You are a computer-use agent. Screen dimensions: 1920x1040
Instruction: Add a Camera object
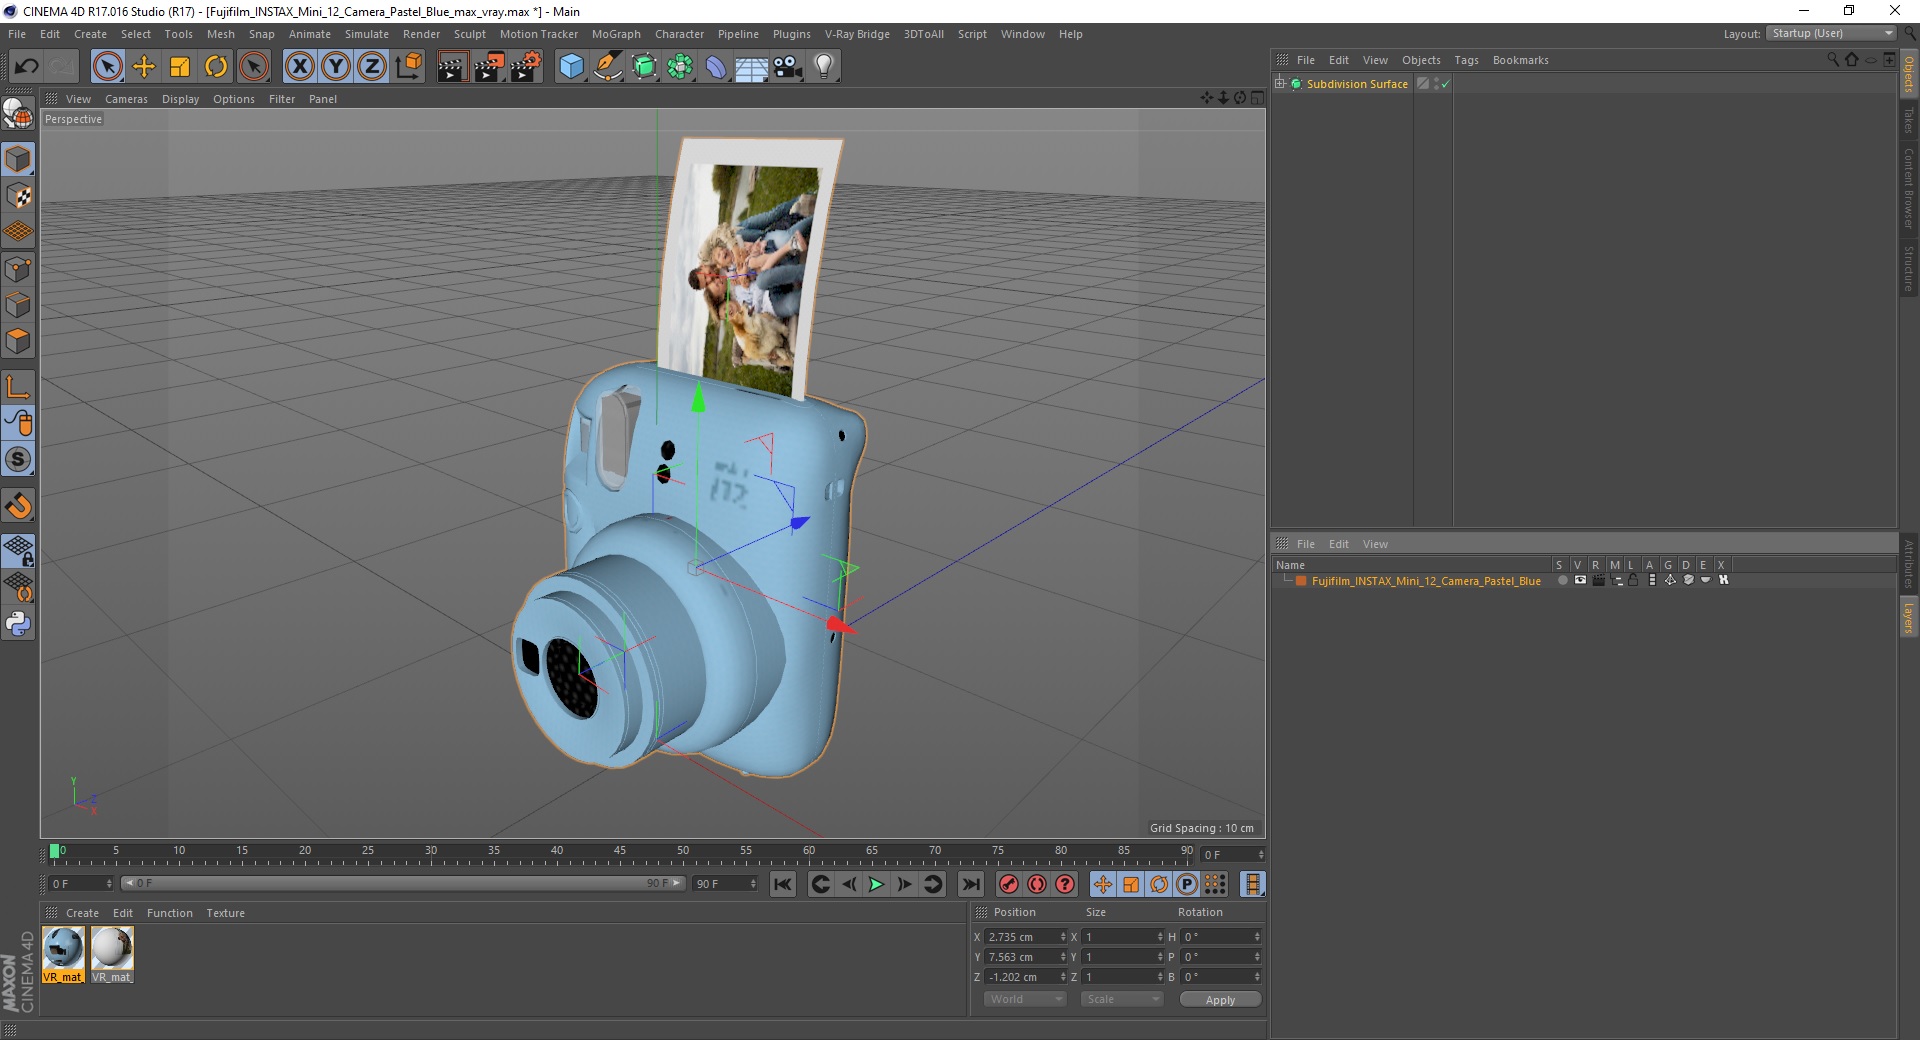[x=788, y=67]
